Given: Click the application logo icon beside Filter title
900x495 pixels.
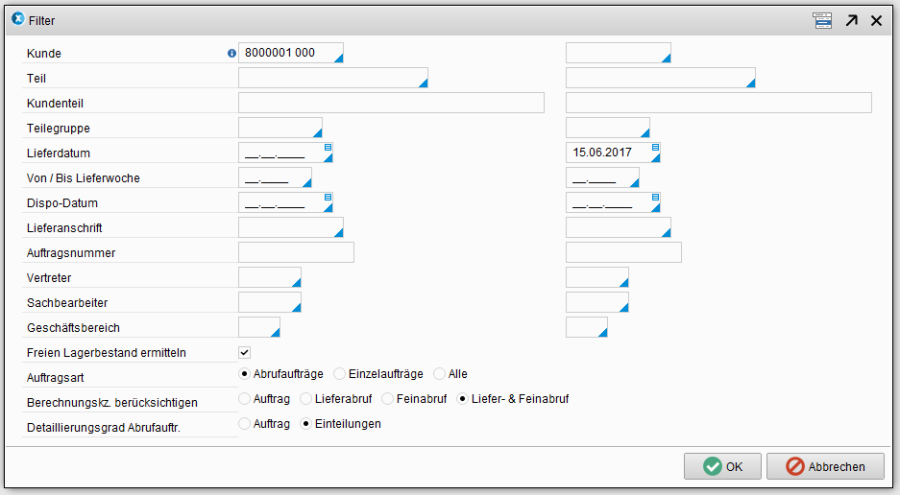Looking at the screenshot, I should (x=17, y=19).
